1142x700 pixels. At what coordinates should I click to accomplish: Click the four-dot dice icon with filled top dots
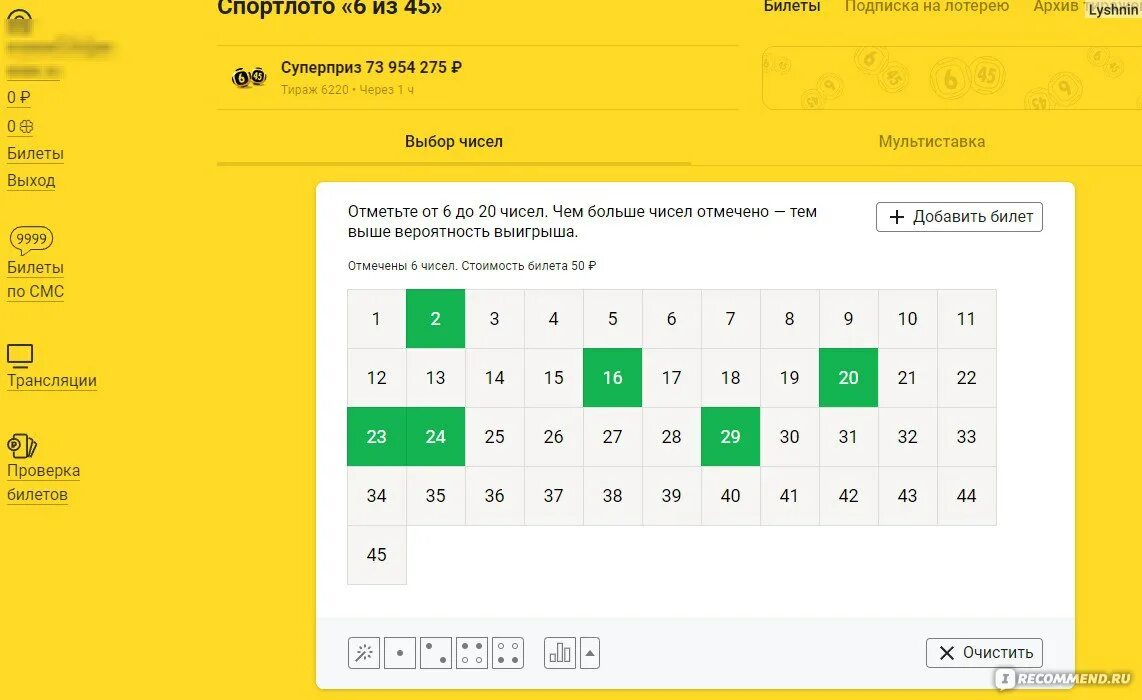pyautogui.click(x=472, y=653)
